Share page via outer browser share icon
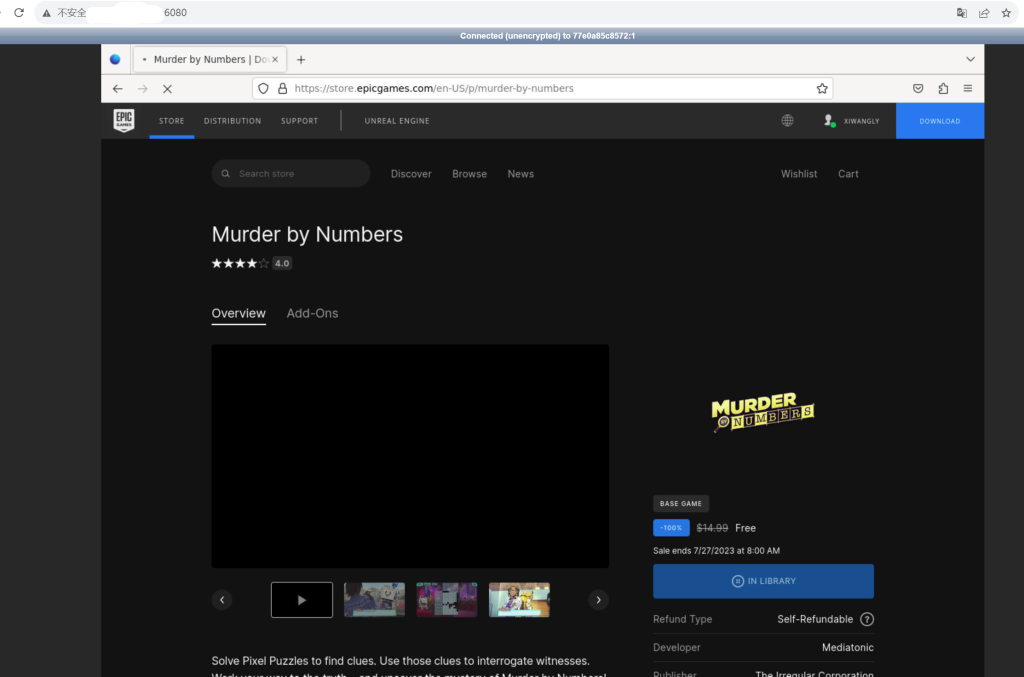 [984, 12]
